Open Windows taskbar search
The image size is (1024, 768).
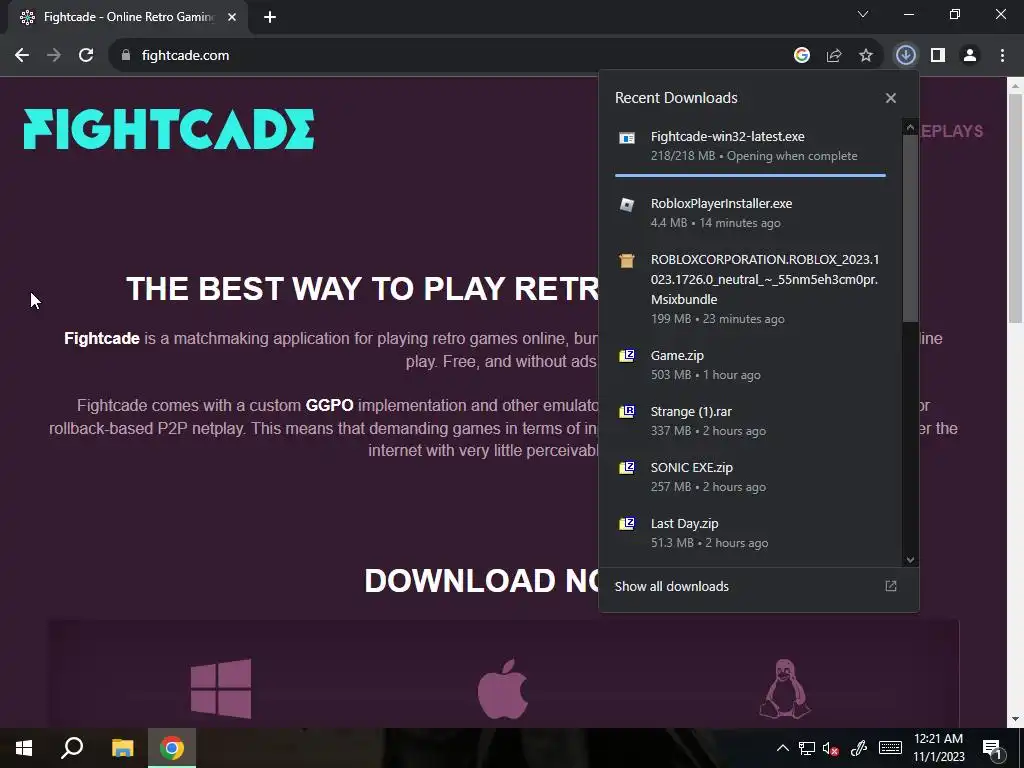point(72,748)
